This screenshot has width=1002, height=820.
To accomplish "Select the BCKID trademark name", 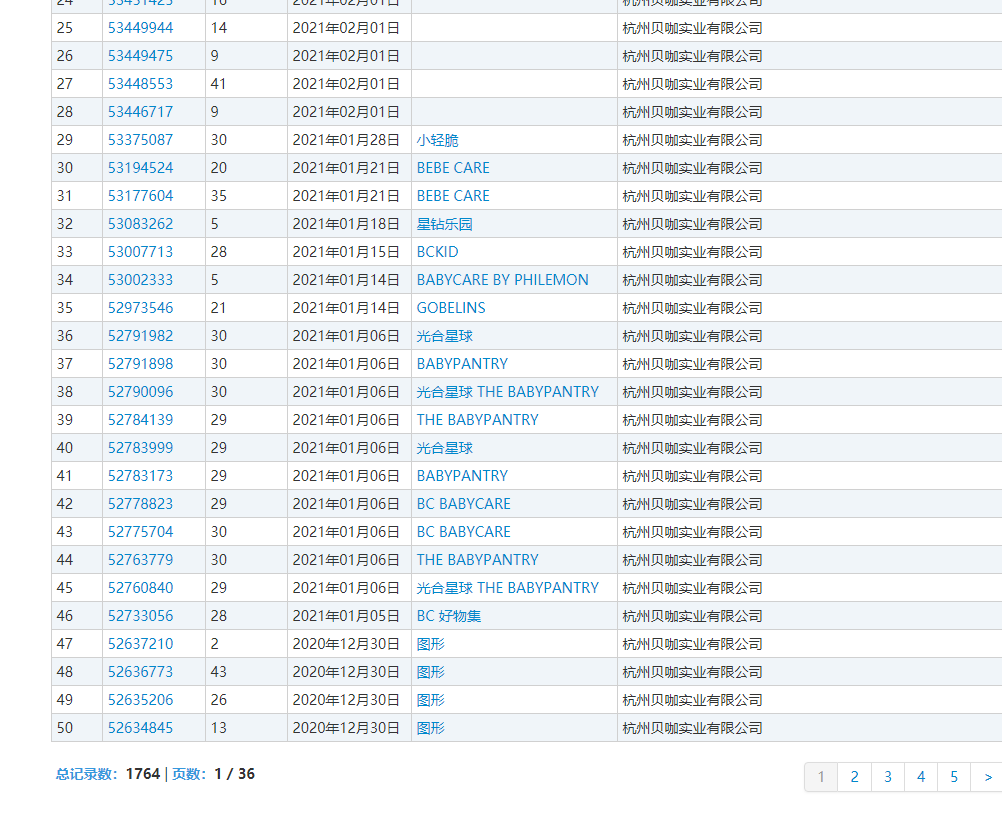I will coord(437,252).
